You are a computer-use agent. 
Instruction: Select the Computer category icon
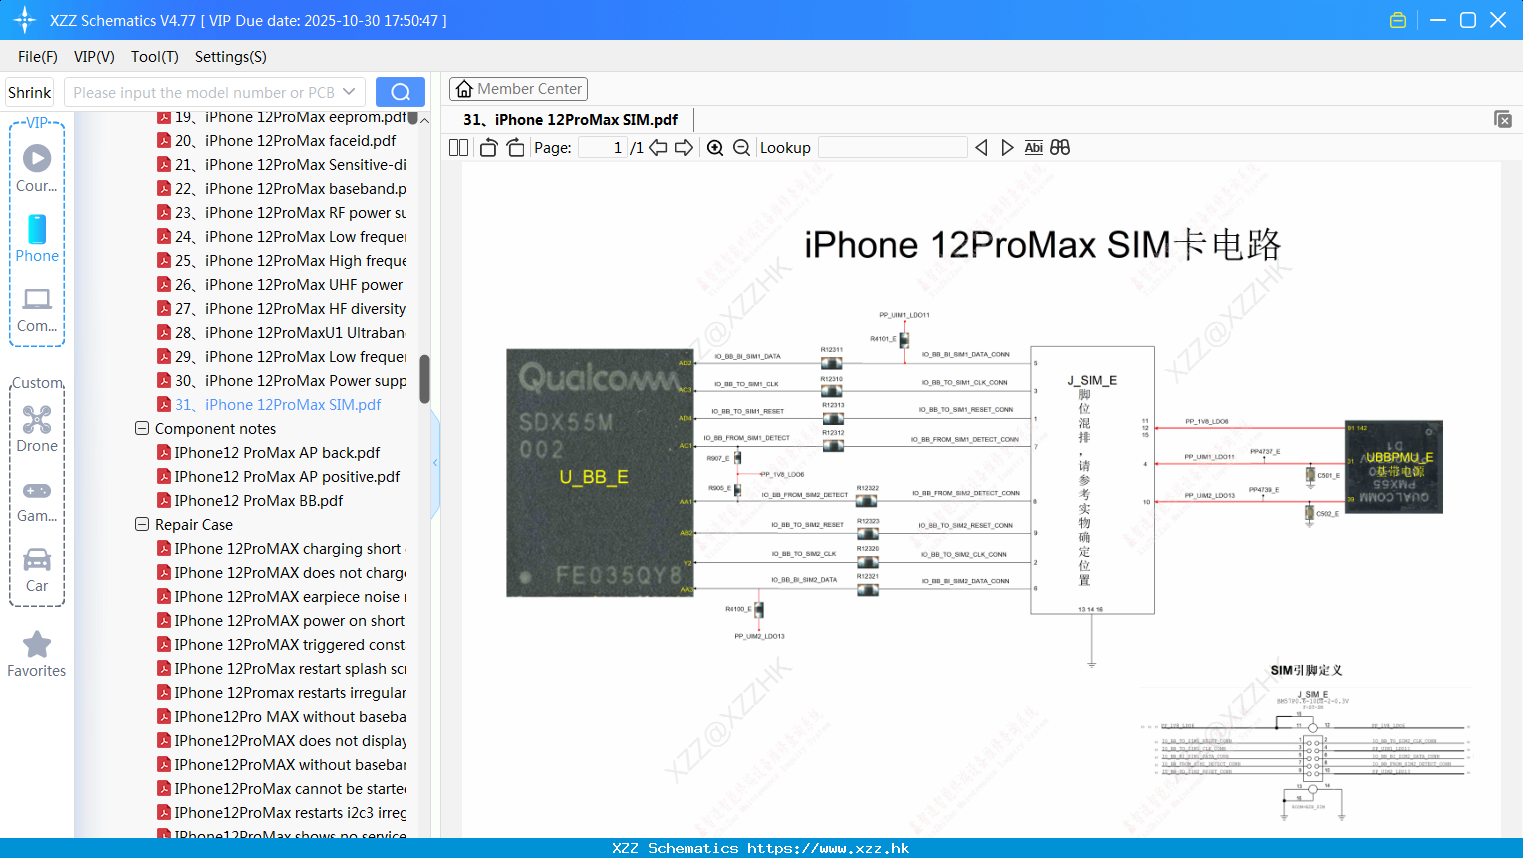(x=37, y=310)
